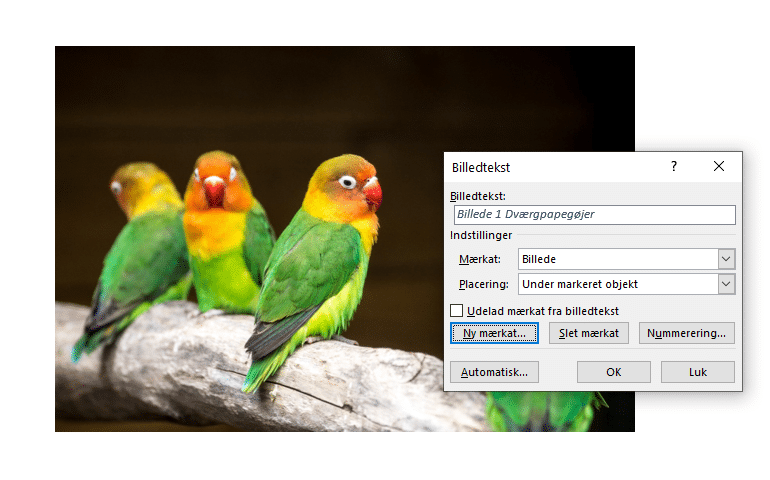770x480 pixels.
Task: Open the 'Automatisk...' caption settings
Action: point(494,372)
